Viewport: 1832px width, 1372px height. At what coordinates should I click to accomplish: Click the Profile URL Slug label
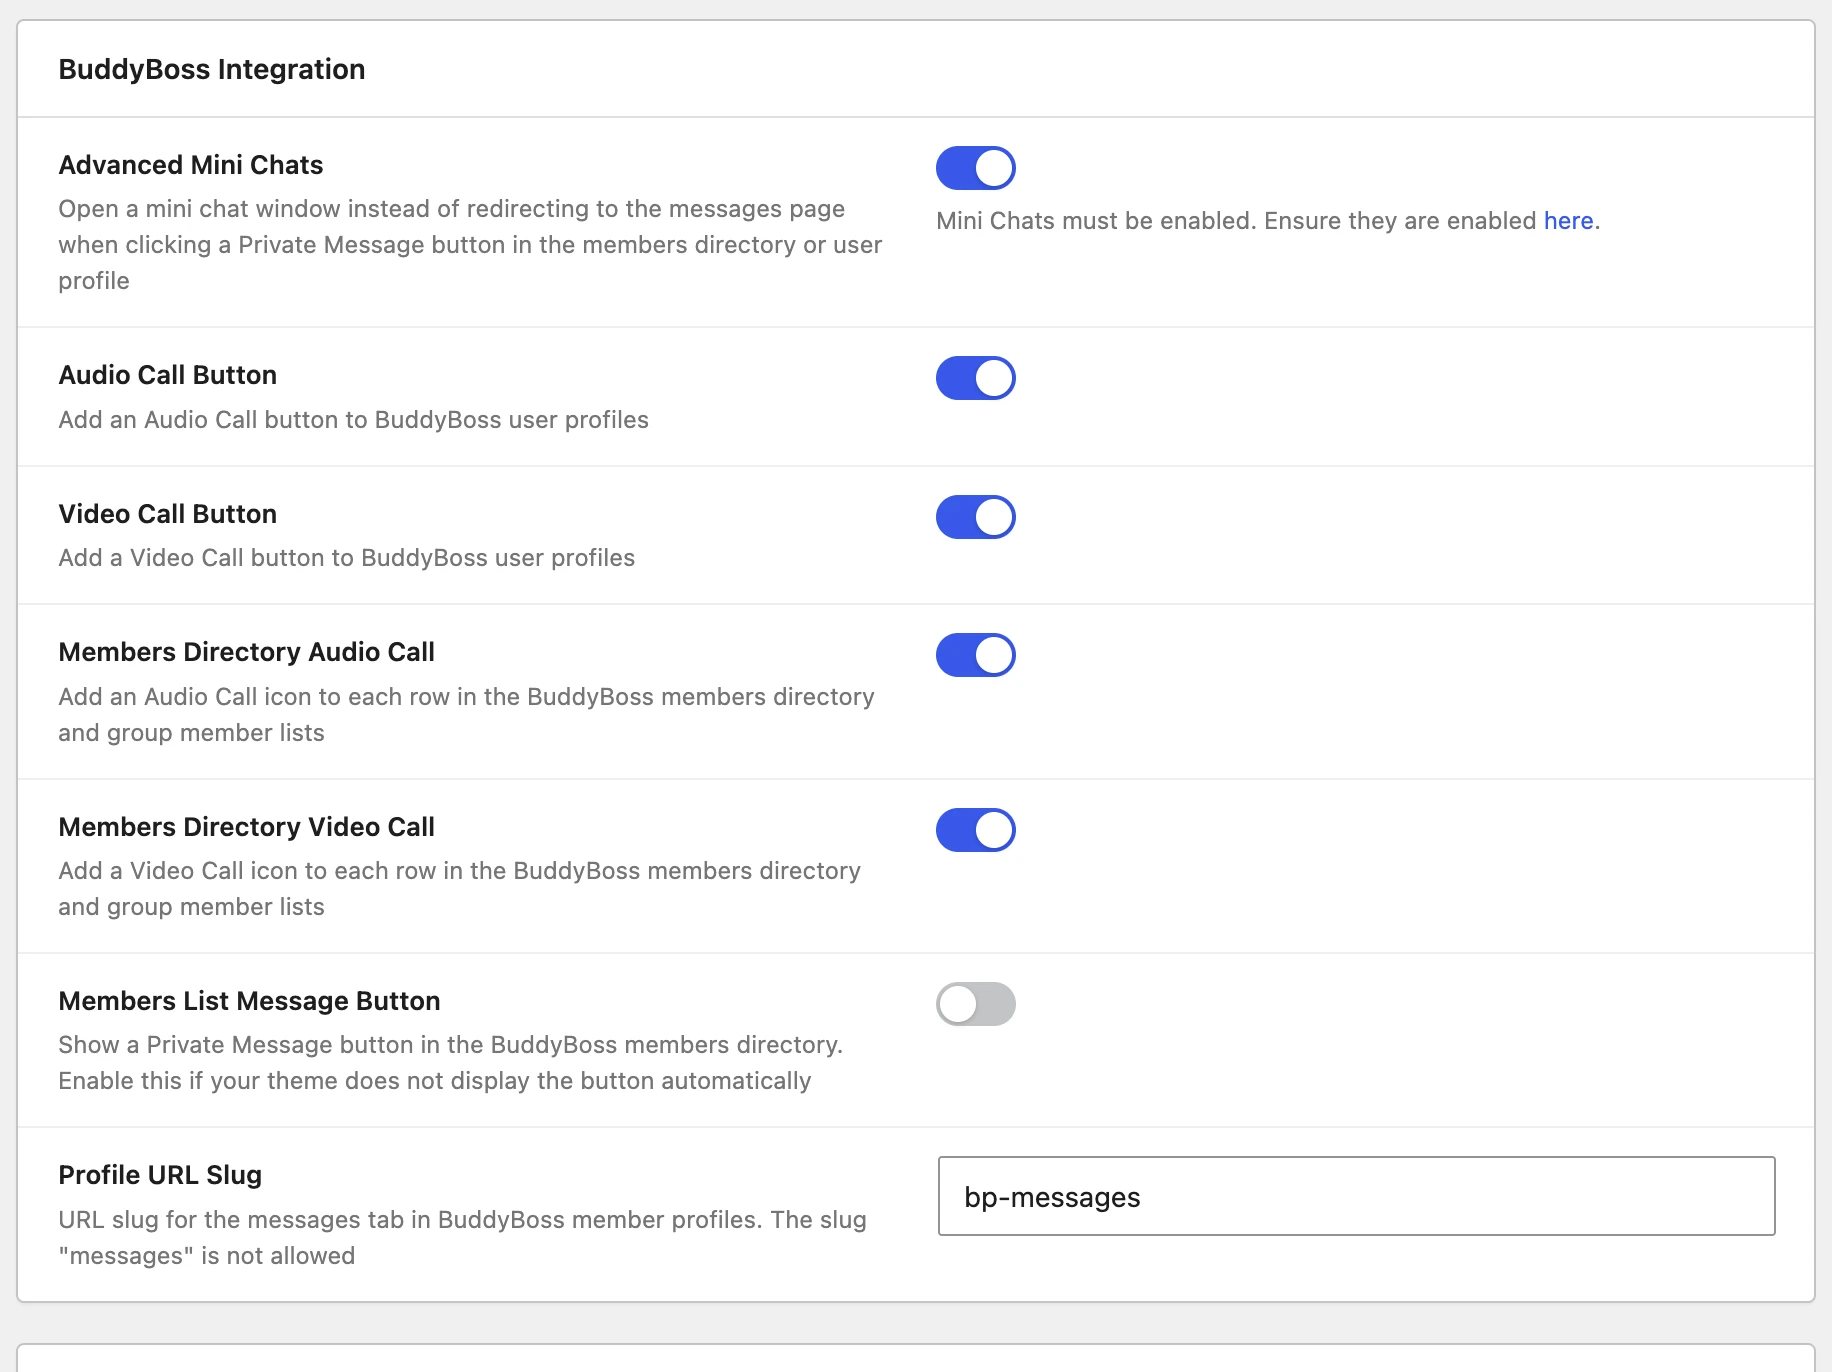[160, 1175]
